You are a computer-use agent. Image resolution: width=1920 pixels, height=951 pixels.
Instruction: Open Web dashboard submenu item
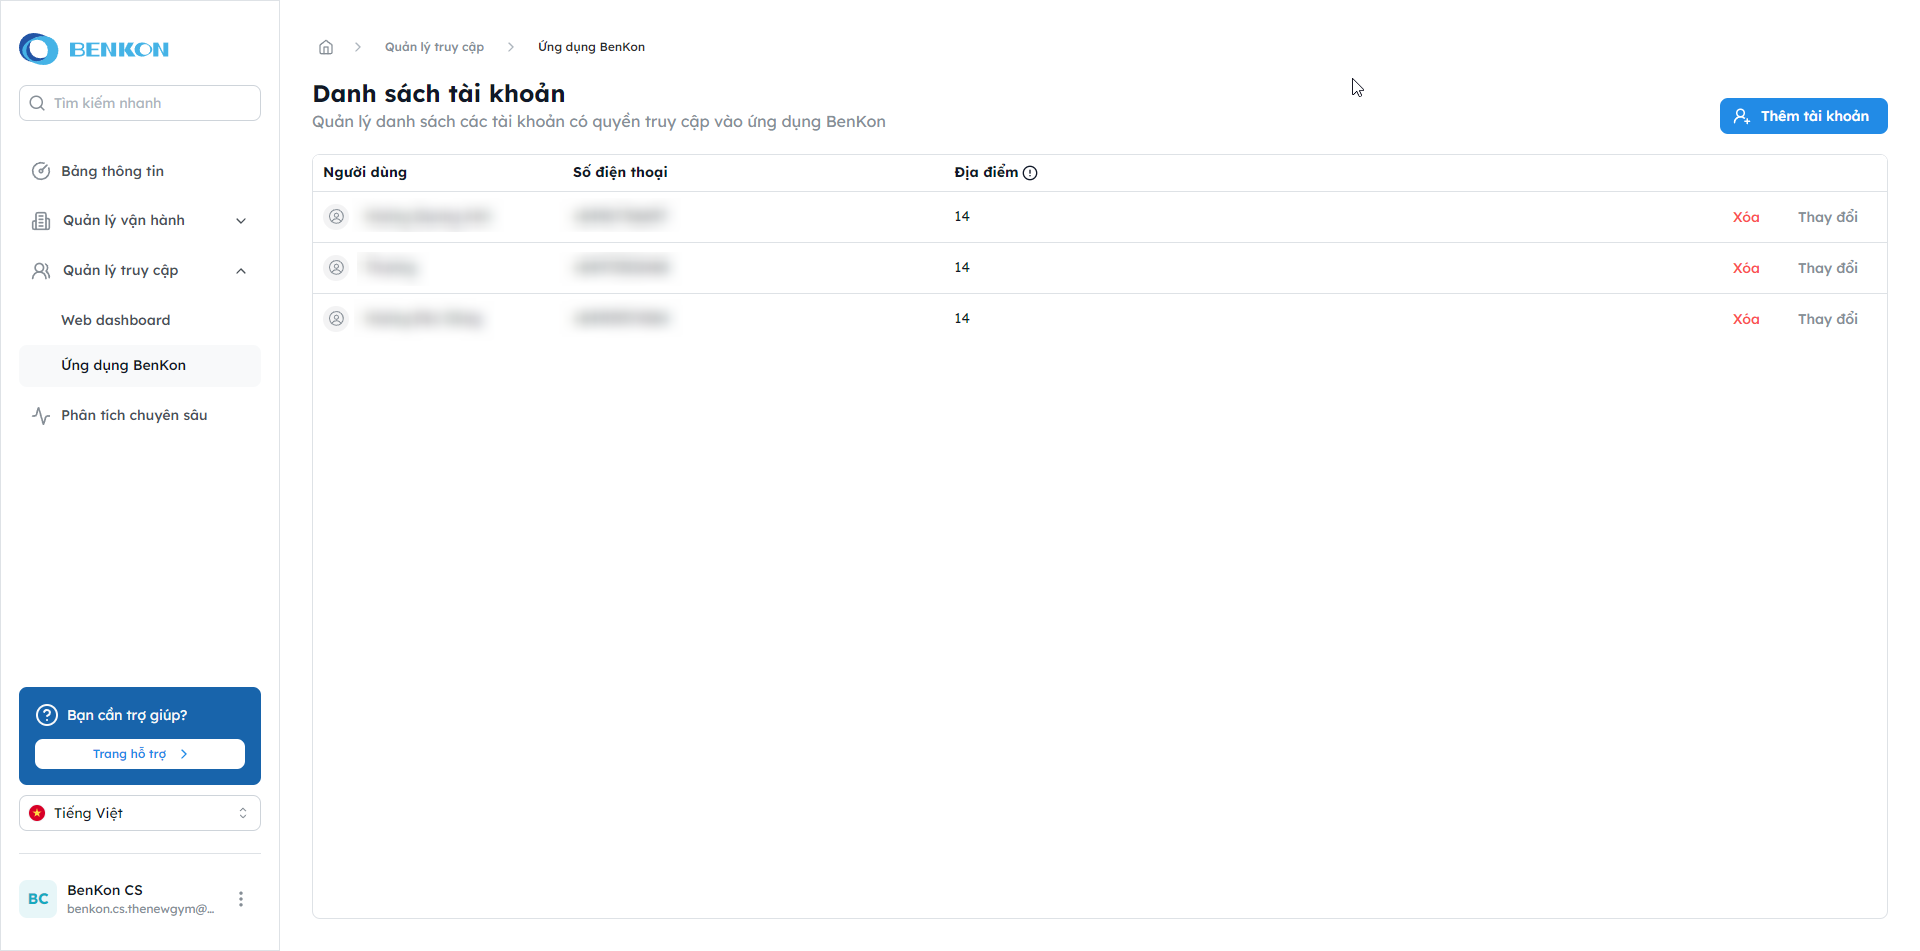point(140,320)
